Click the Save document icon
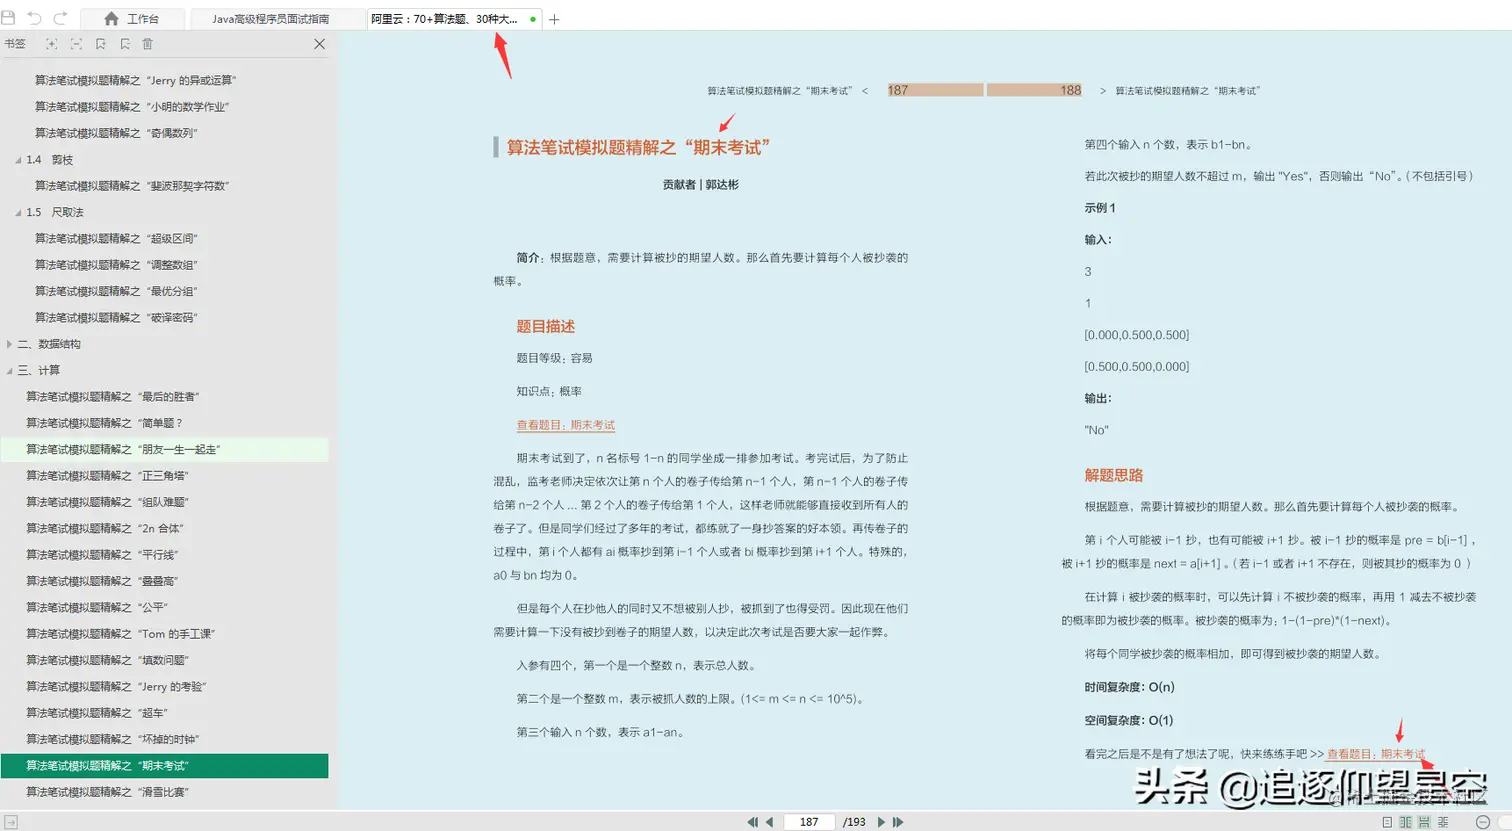 pos(9,17)
